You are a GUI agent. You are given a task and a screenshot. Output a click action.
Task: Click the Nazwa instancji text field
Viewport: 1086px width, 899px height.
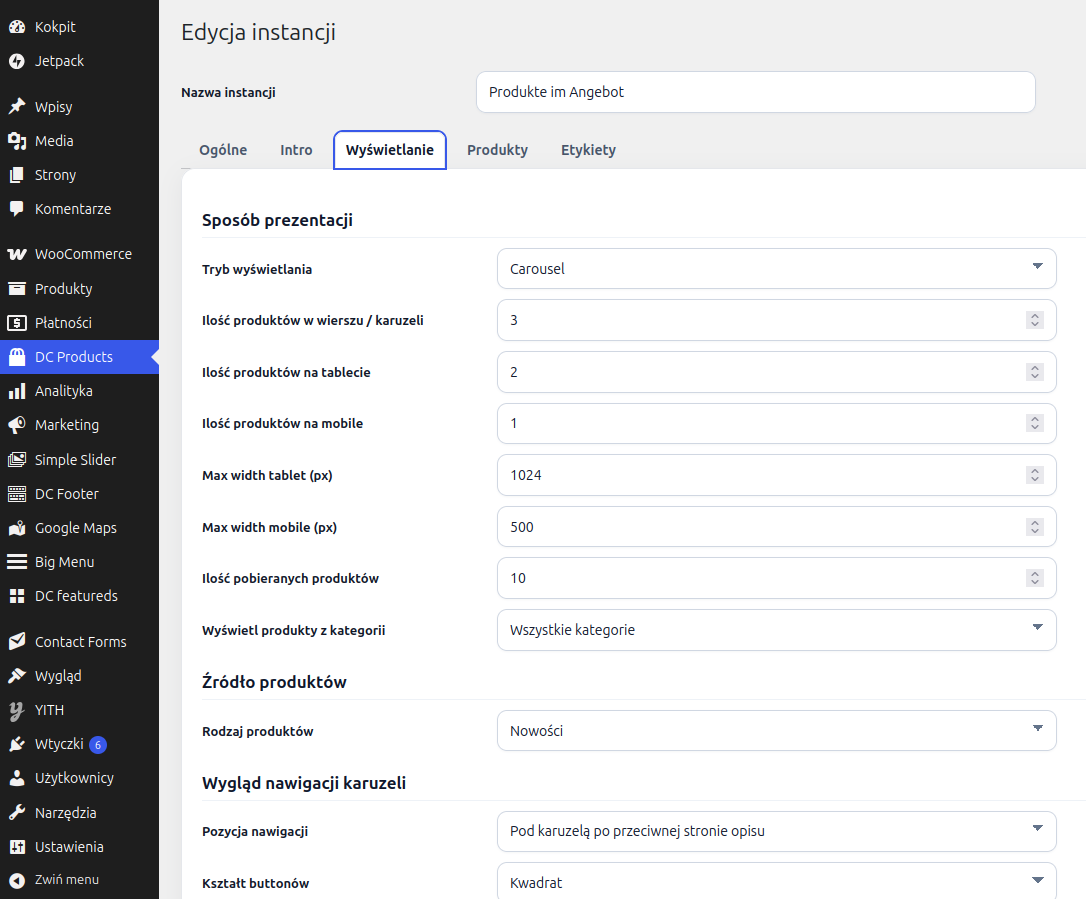point(756,92)
